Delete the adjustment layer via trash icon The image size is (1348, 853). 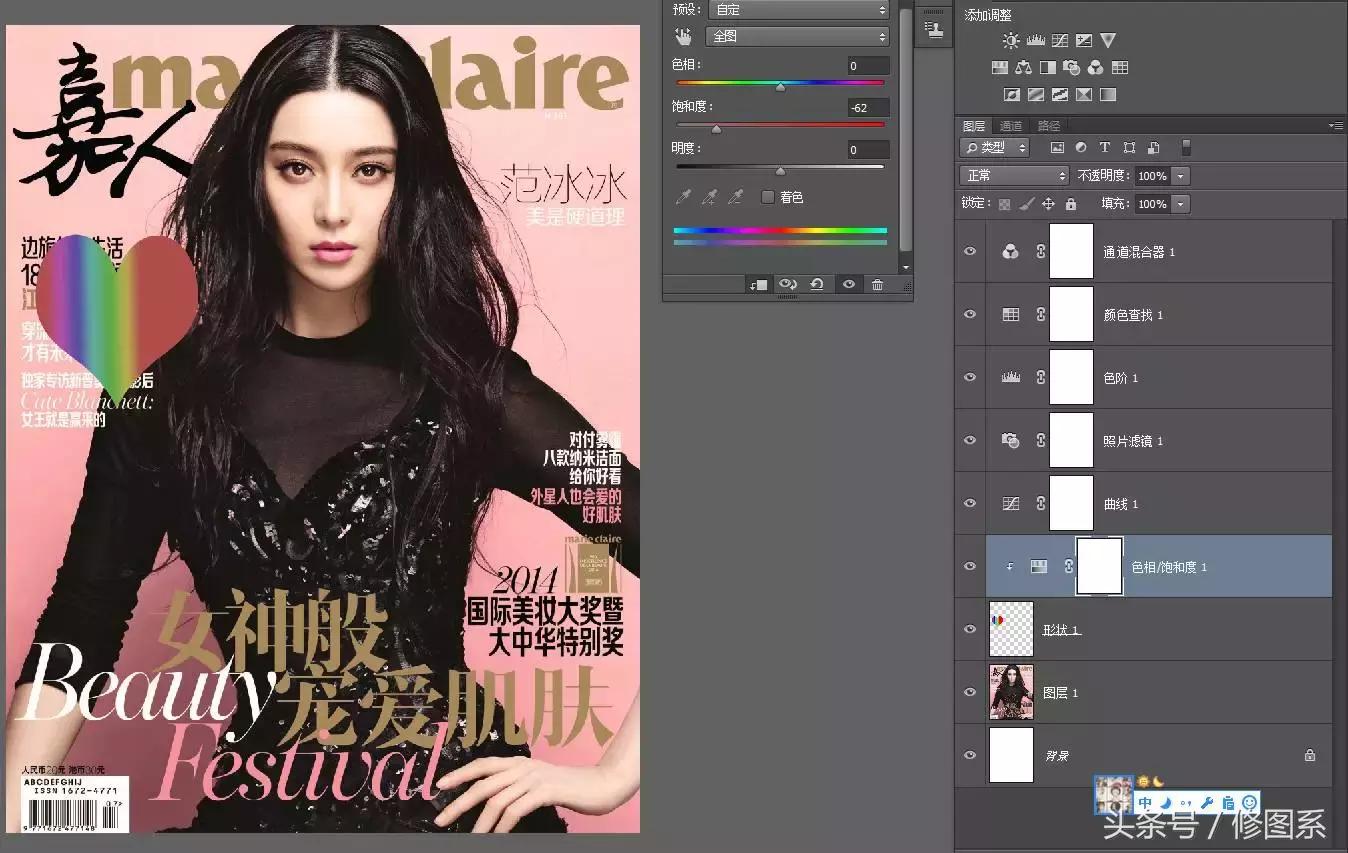tap(877, 284)
